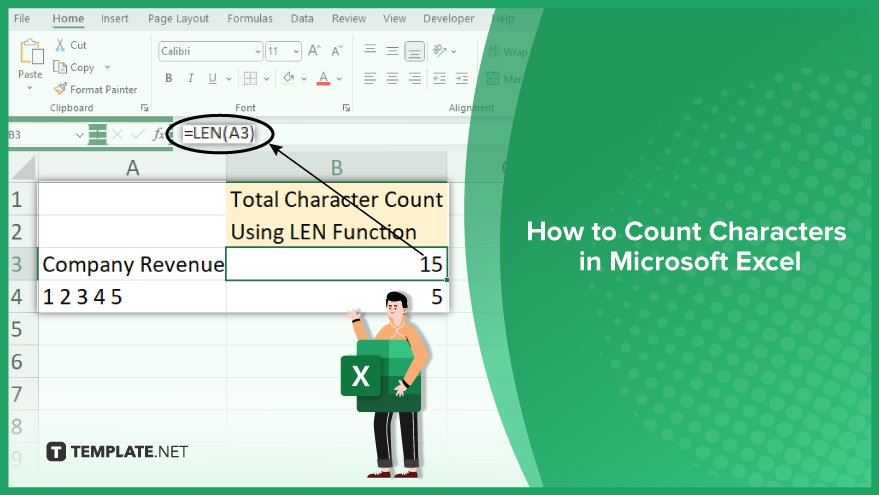
Task: Click cell B4 showing 5
Action: coord(336,297)
